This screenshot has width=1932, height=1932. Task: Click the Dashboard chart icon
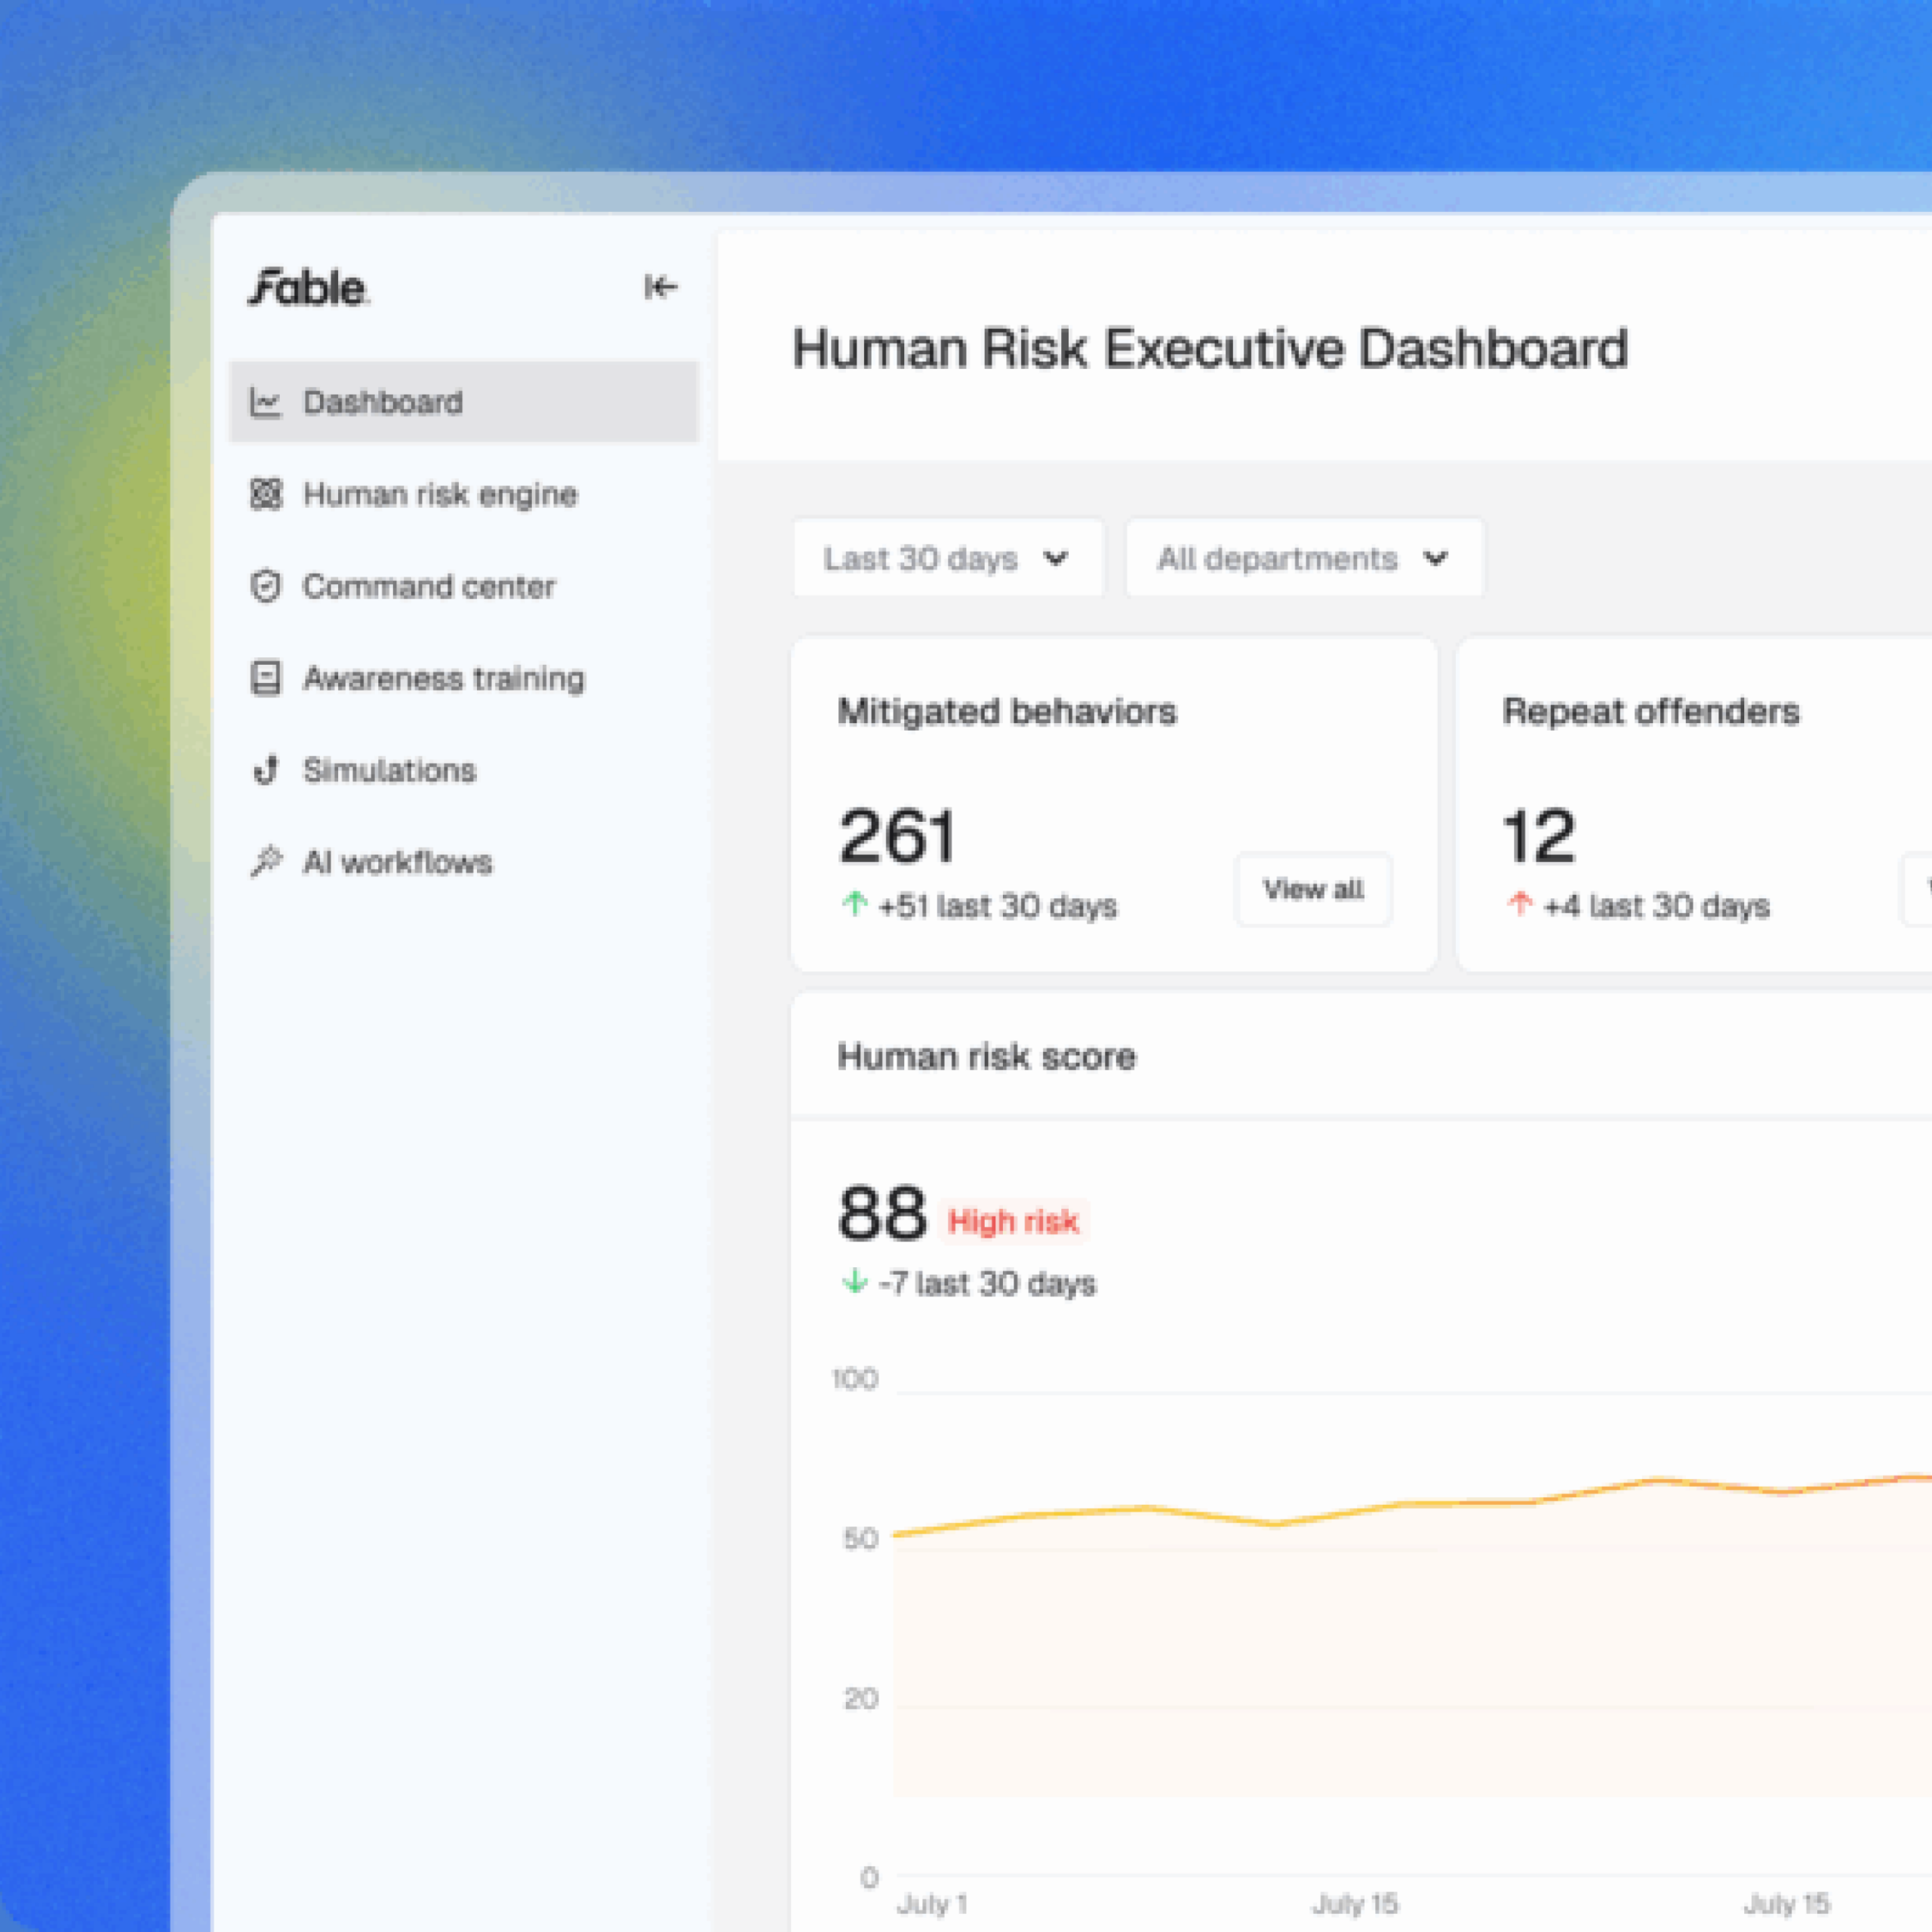pos(265,402)
